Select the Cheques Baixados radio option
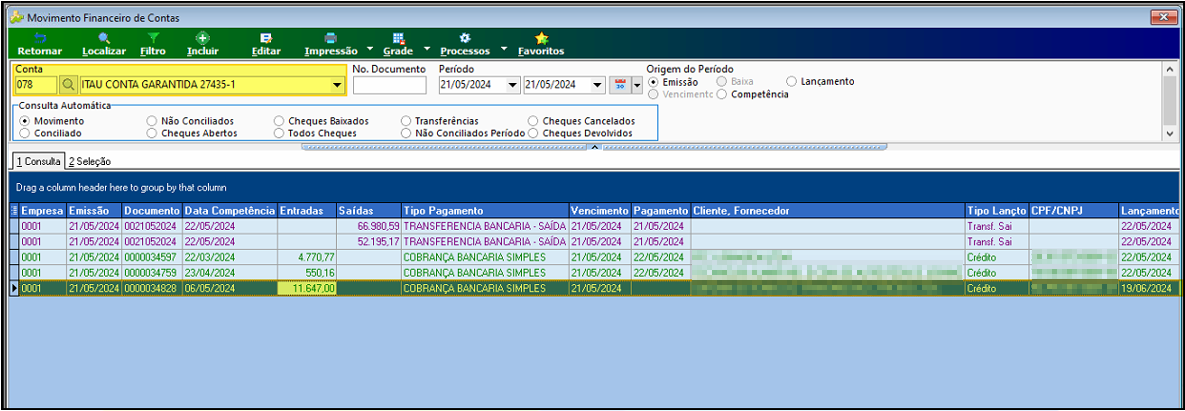This screenshot has height=411, width=1185. (279, 121)
